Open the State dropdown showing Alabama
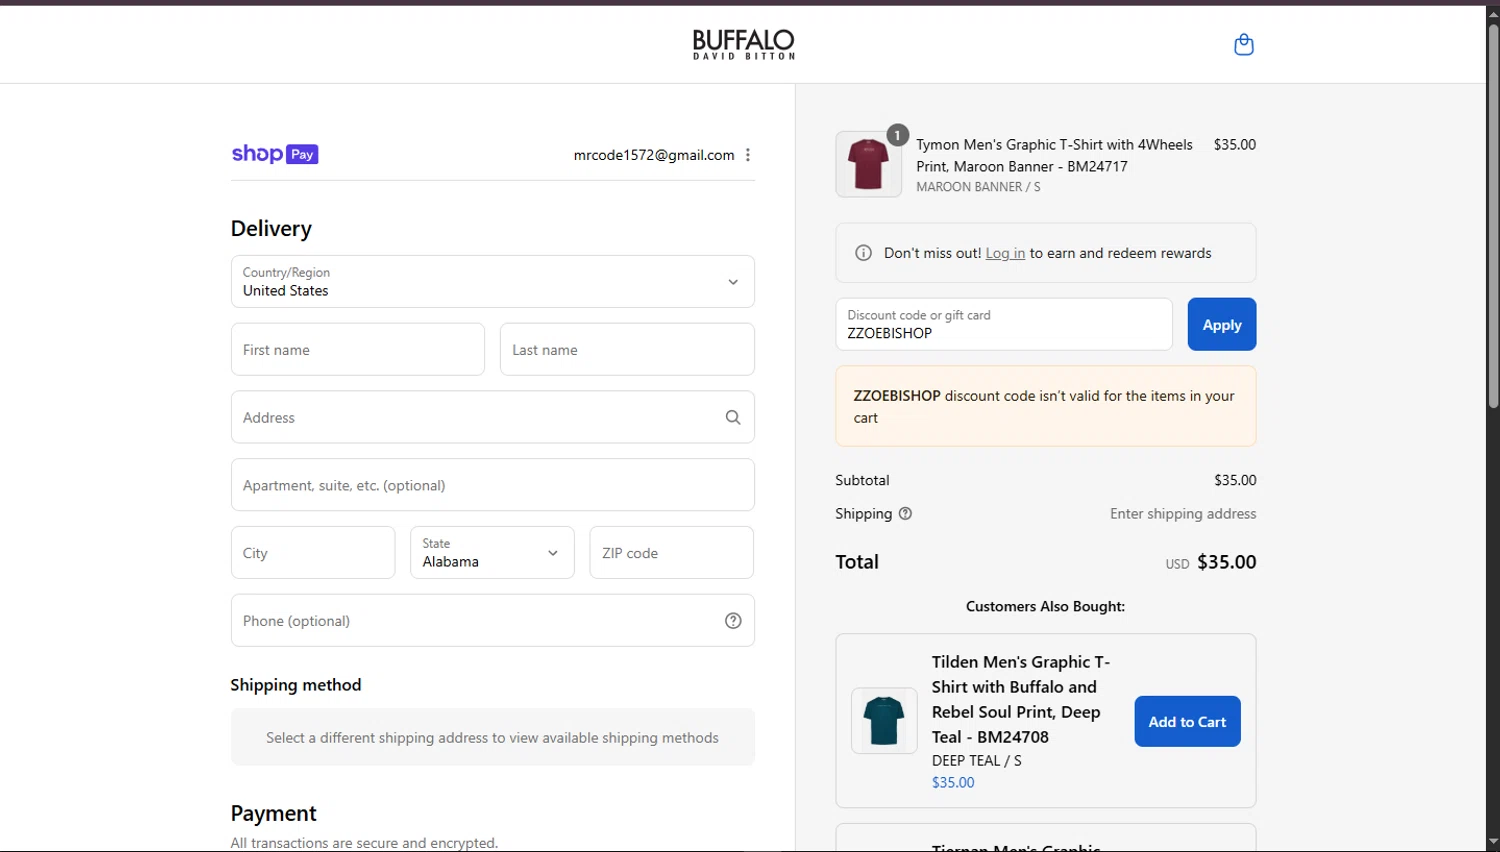Image resolution: width=1500 pixels, height=852 pixels. [492, 553]
